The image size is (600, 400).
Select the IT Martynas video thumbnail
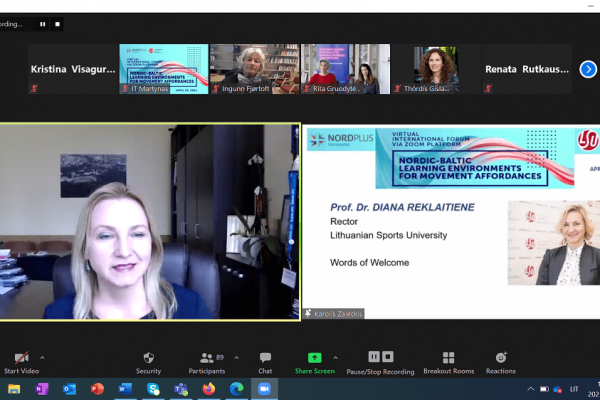pos(164,69)
